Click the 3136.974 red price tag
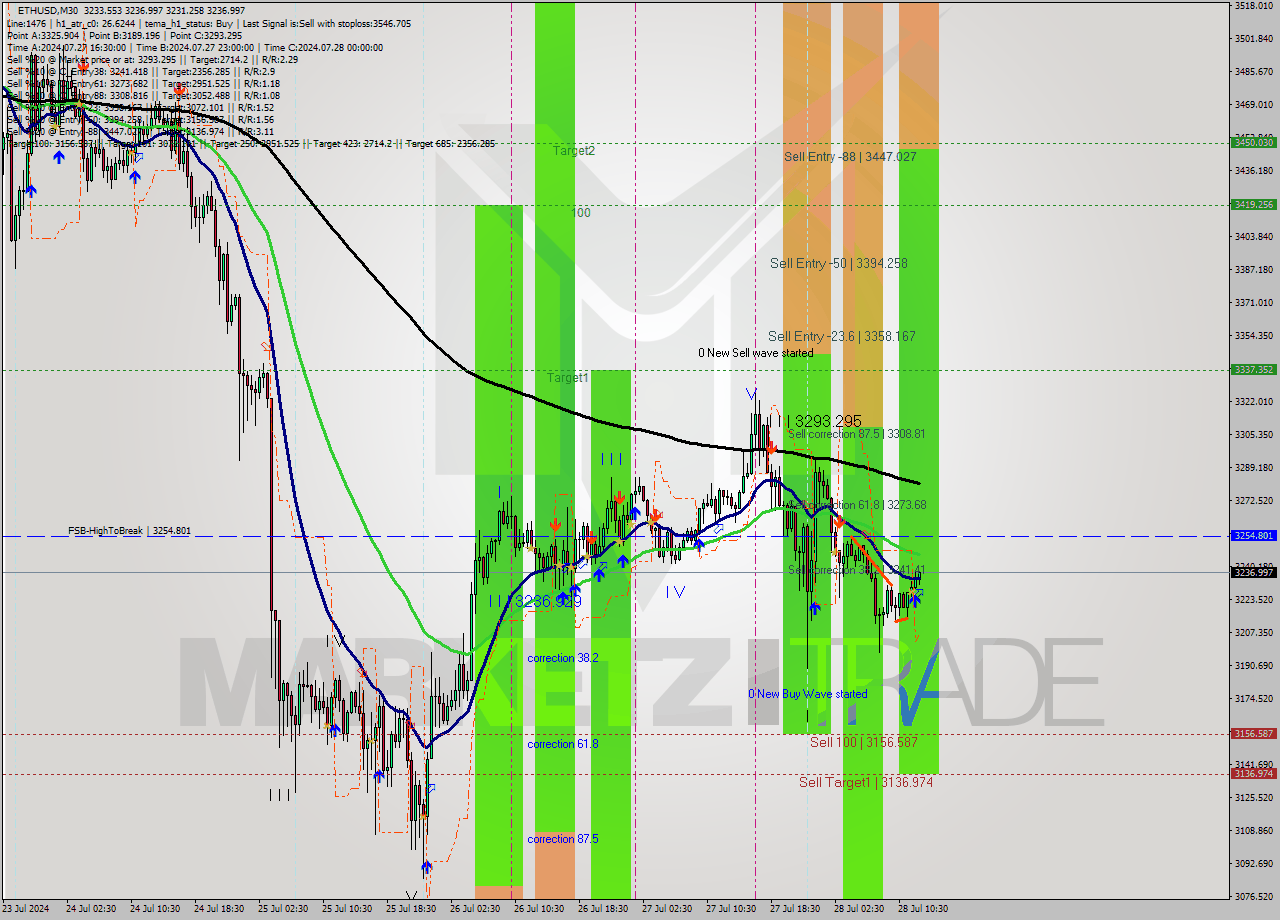1280x920 pixels. 1253,774
